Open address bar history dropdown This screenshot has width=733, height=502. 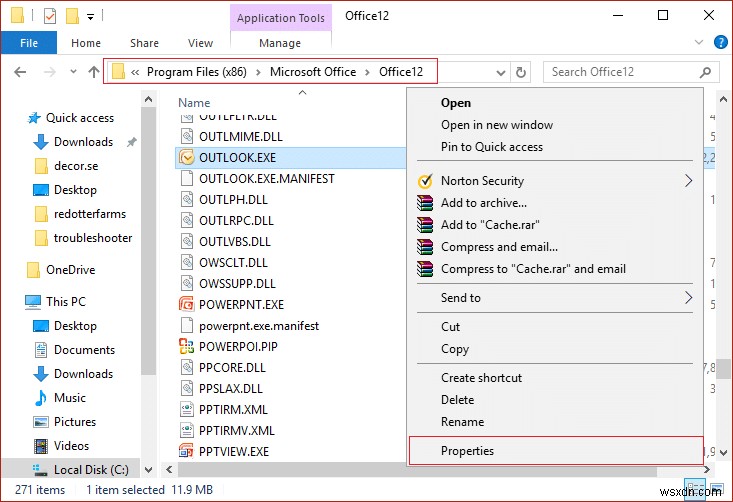coord(501,72)
